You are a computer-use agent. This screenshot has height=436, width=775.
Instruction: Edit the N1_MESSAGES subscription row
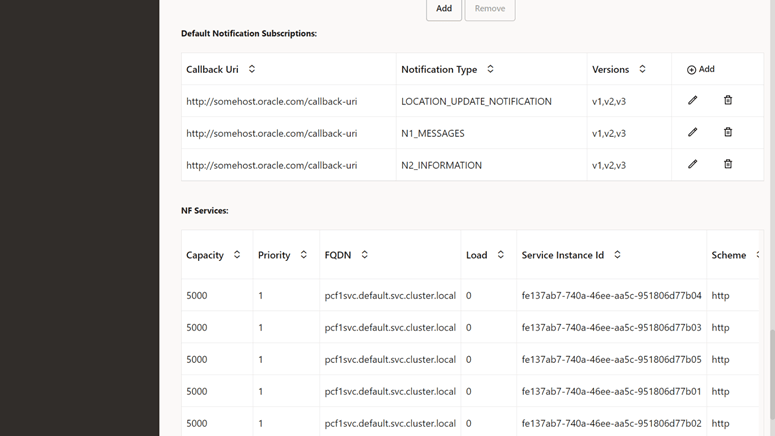pos(692,133)
